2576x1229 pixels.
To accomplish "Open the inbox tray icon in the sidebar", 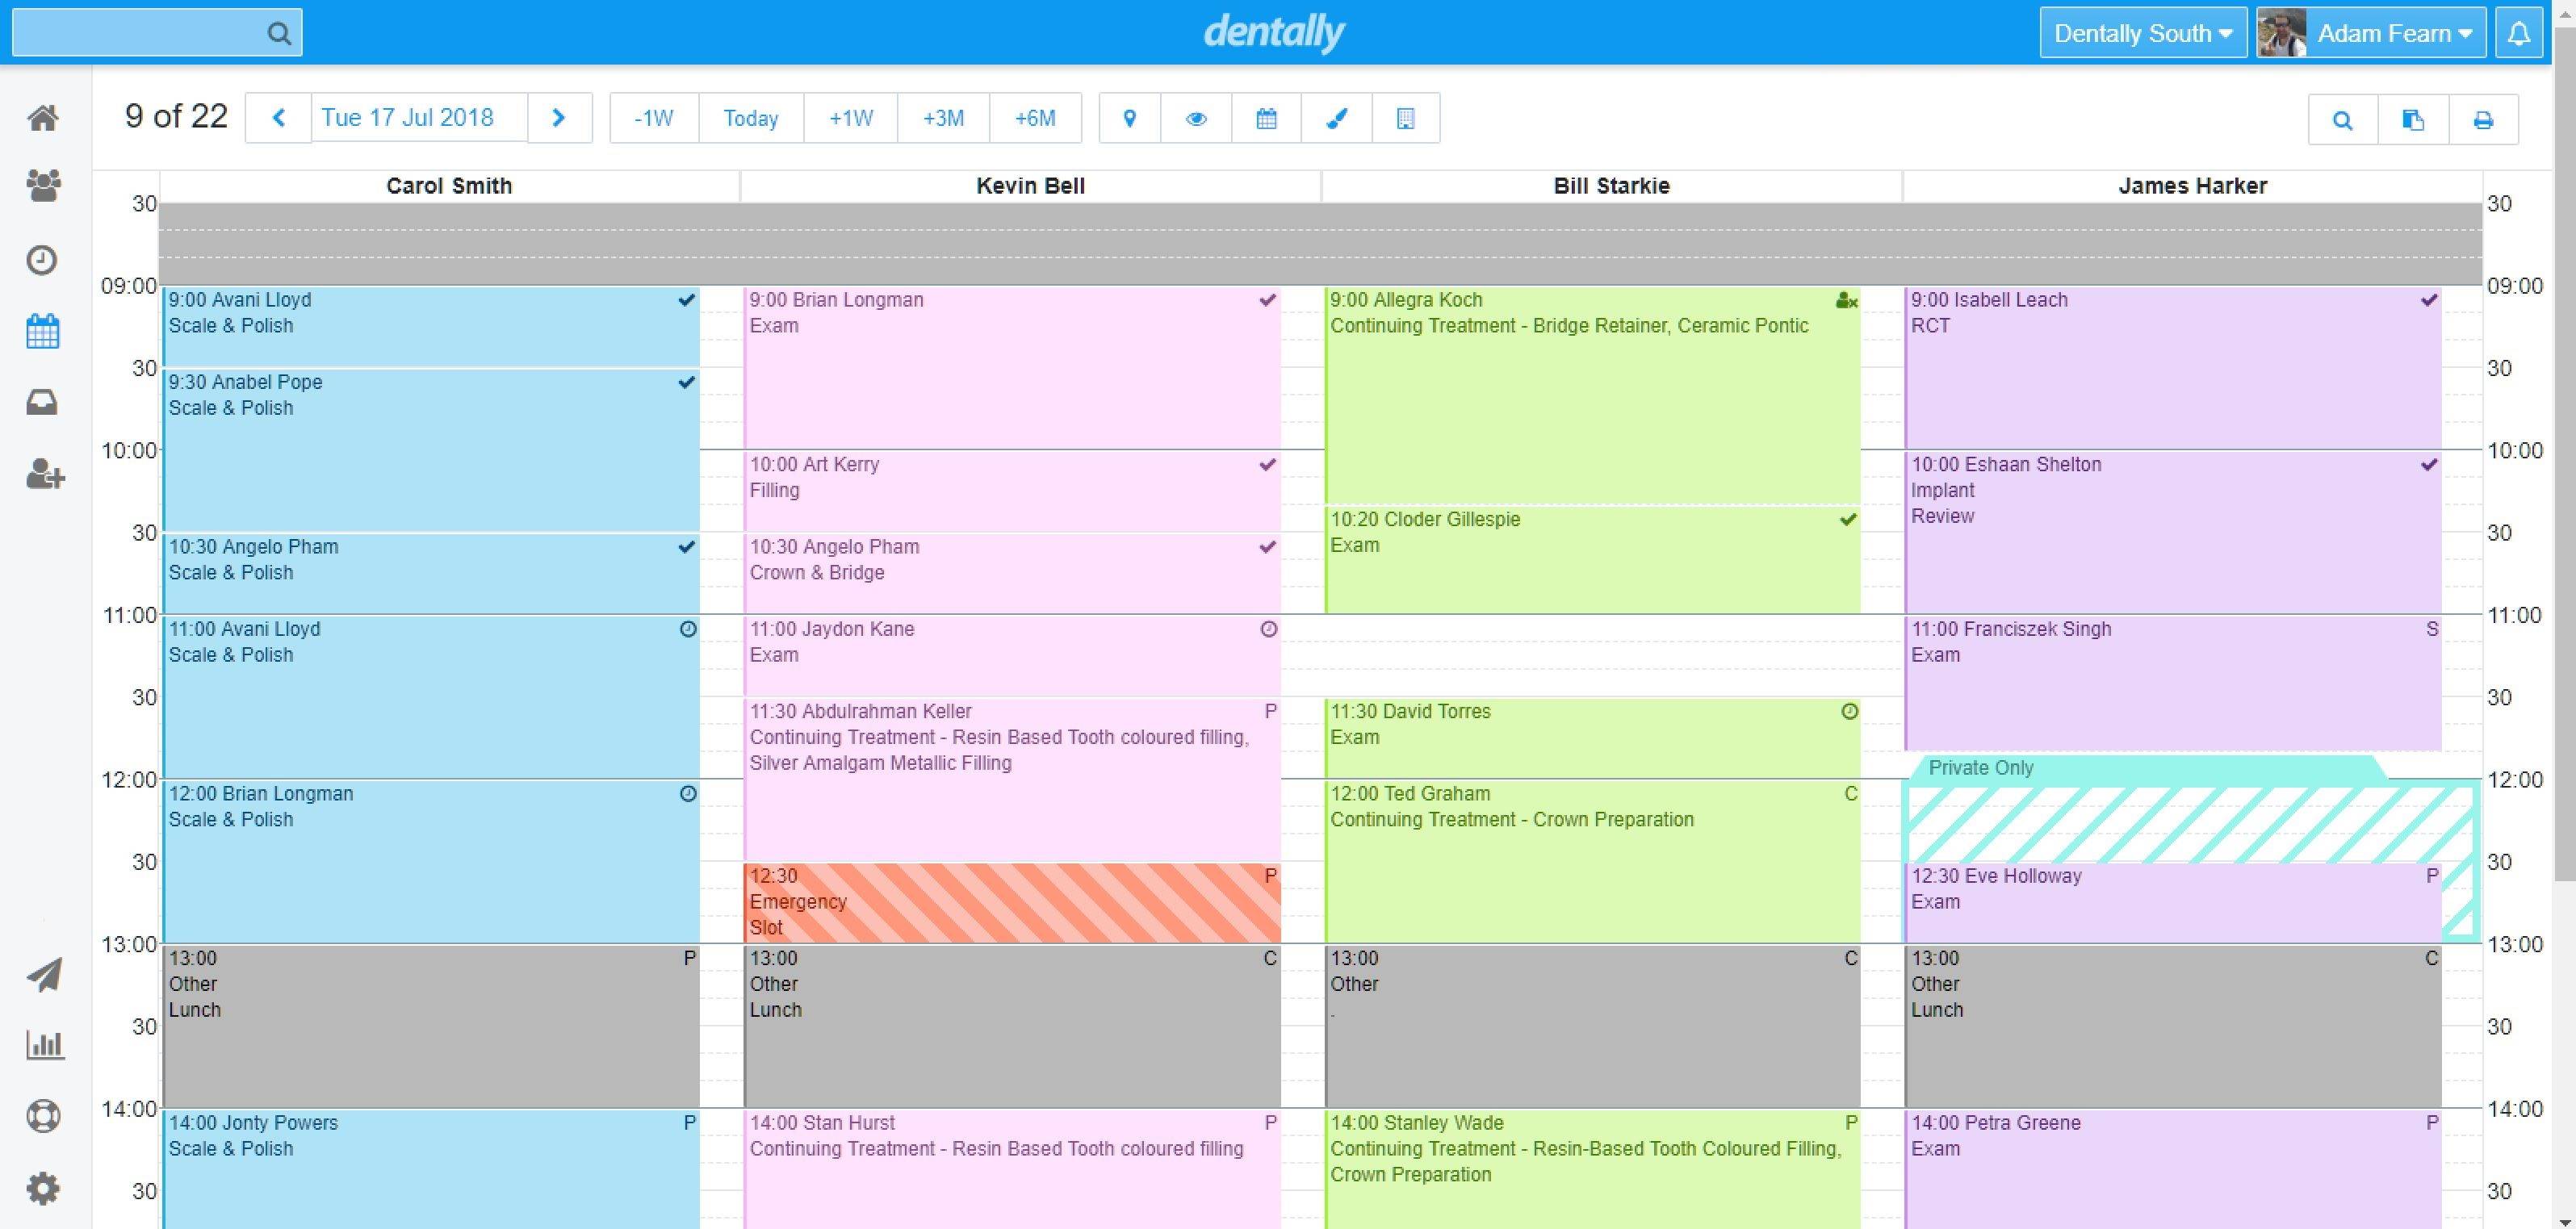I will 42,402.
